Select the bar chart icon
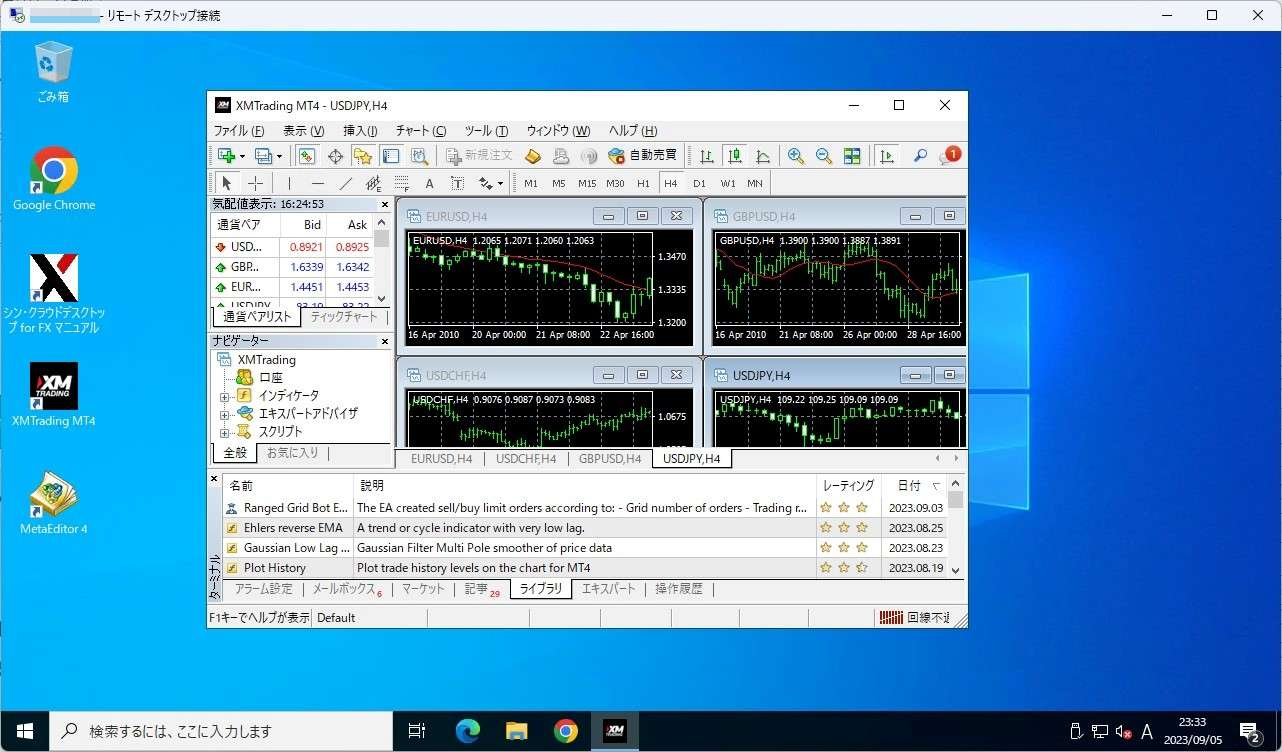This screenshot has width=1282, height=752. pyautogui.click(x=707, y=156)
